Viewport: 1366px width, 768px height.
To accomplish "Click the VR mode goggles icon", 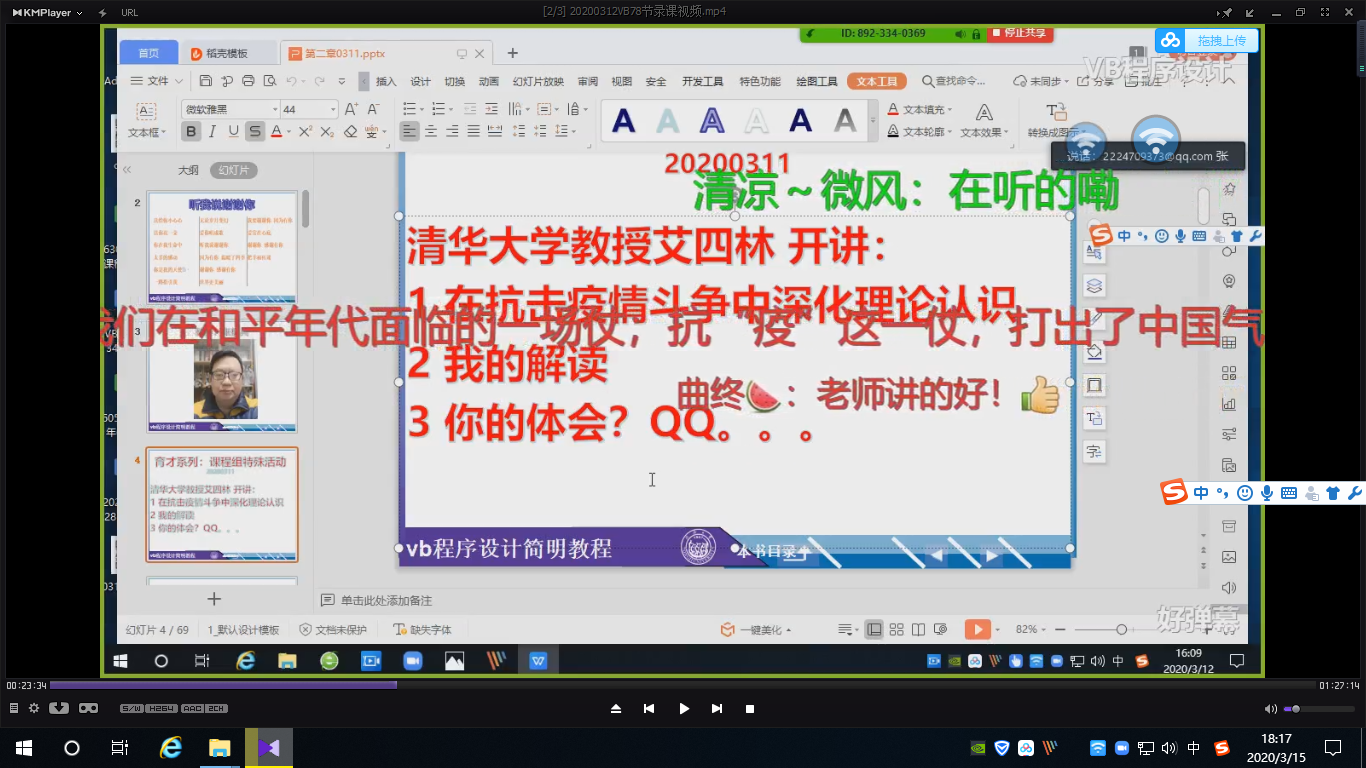I will 88,708.
